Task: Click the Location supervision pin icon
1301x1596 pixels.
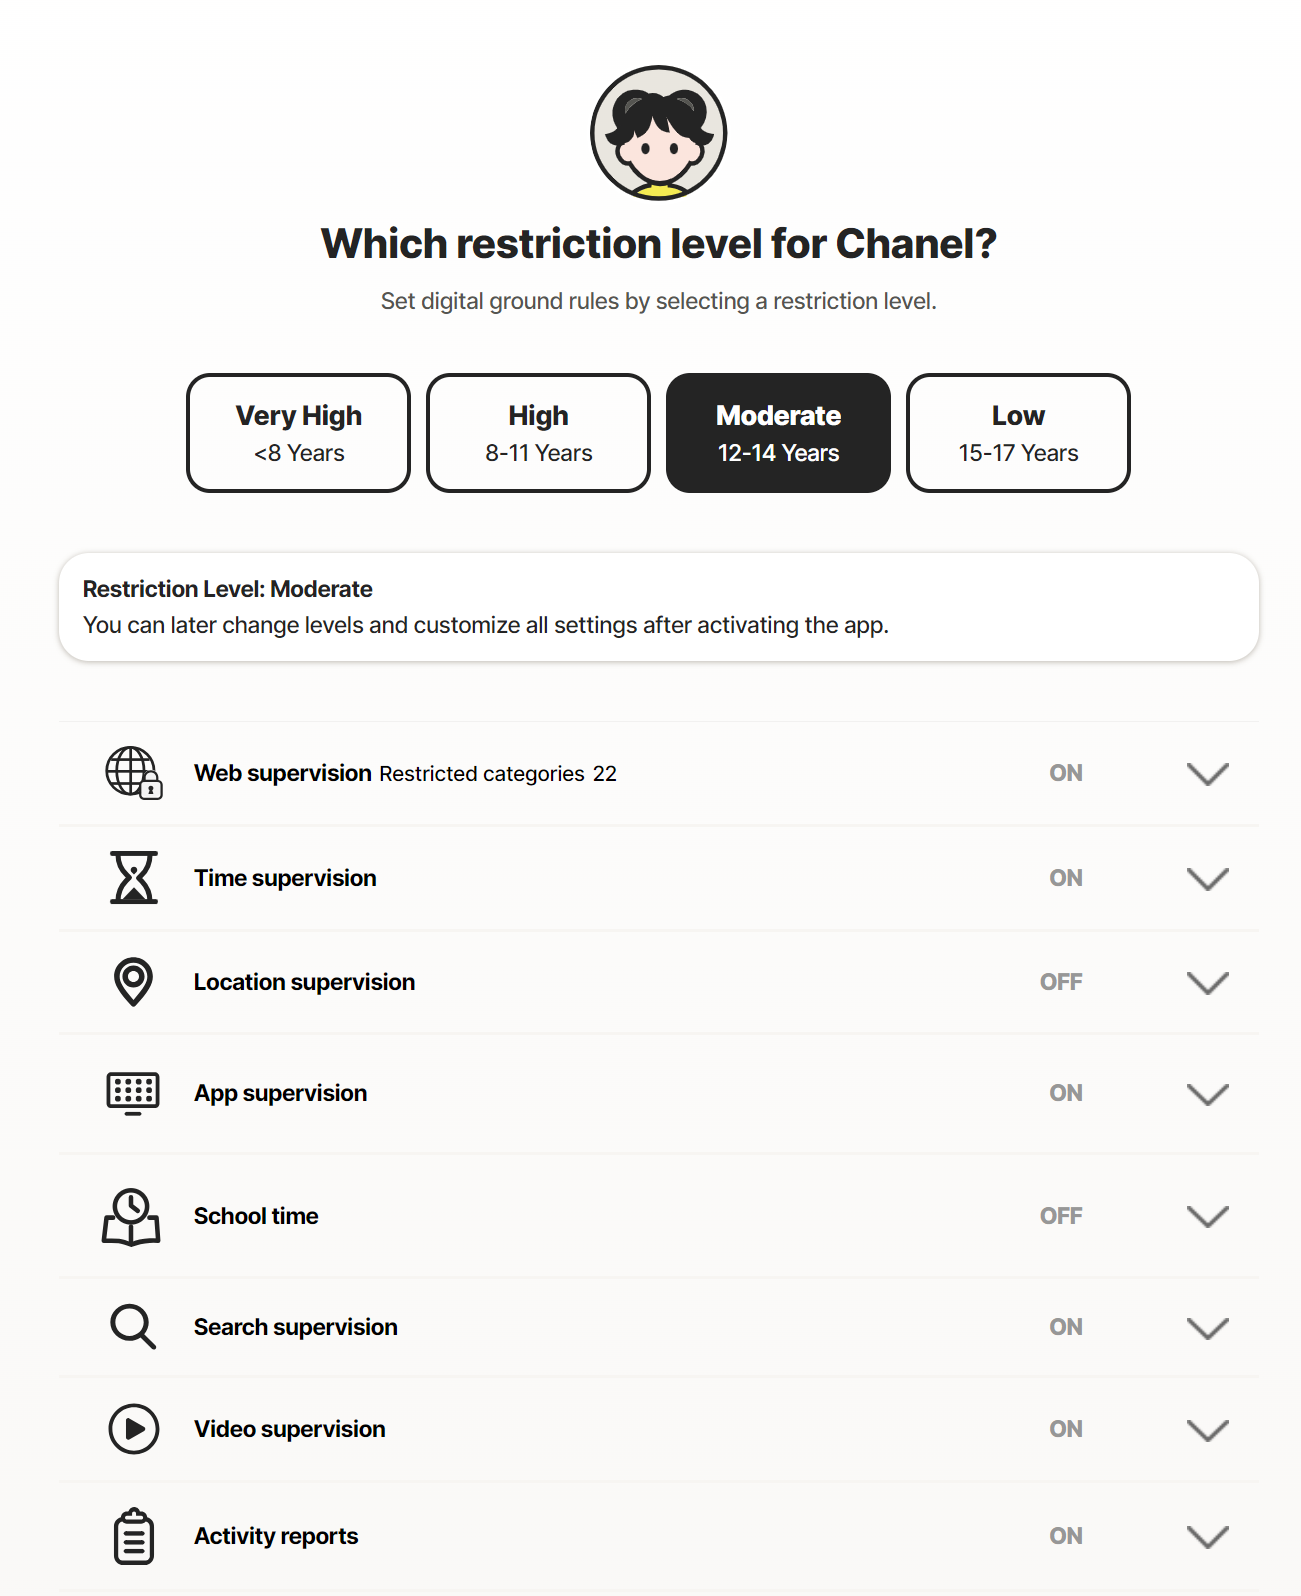Action: 133,982
